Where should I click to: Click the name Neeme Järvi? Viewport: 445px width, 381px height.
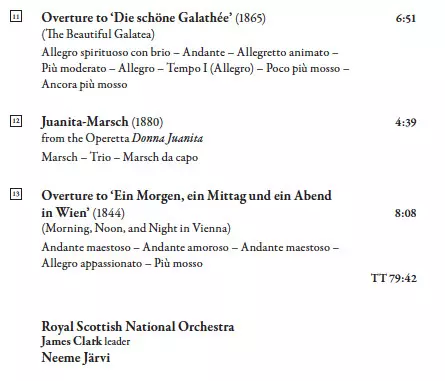pos(76,358)
